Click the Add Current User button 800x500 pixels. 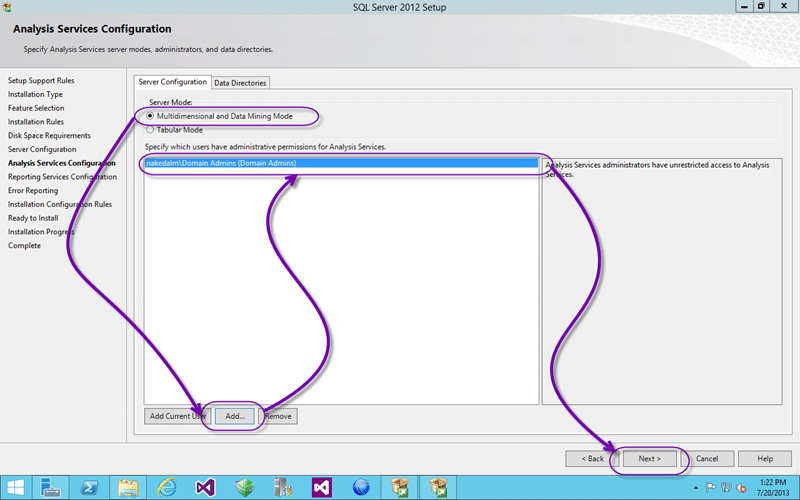pos(177,416)
